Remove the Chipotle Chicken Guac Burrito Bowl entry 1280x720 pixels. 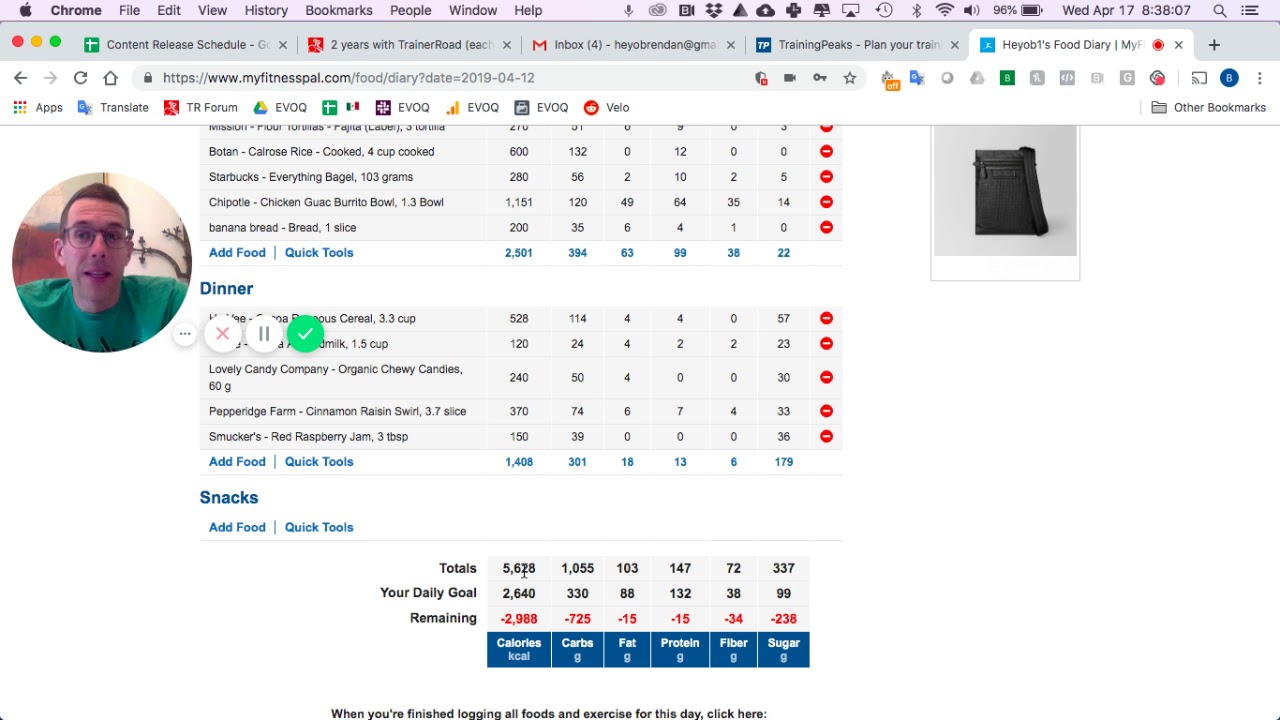(826, 202)
